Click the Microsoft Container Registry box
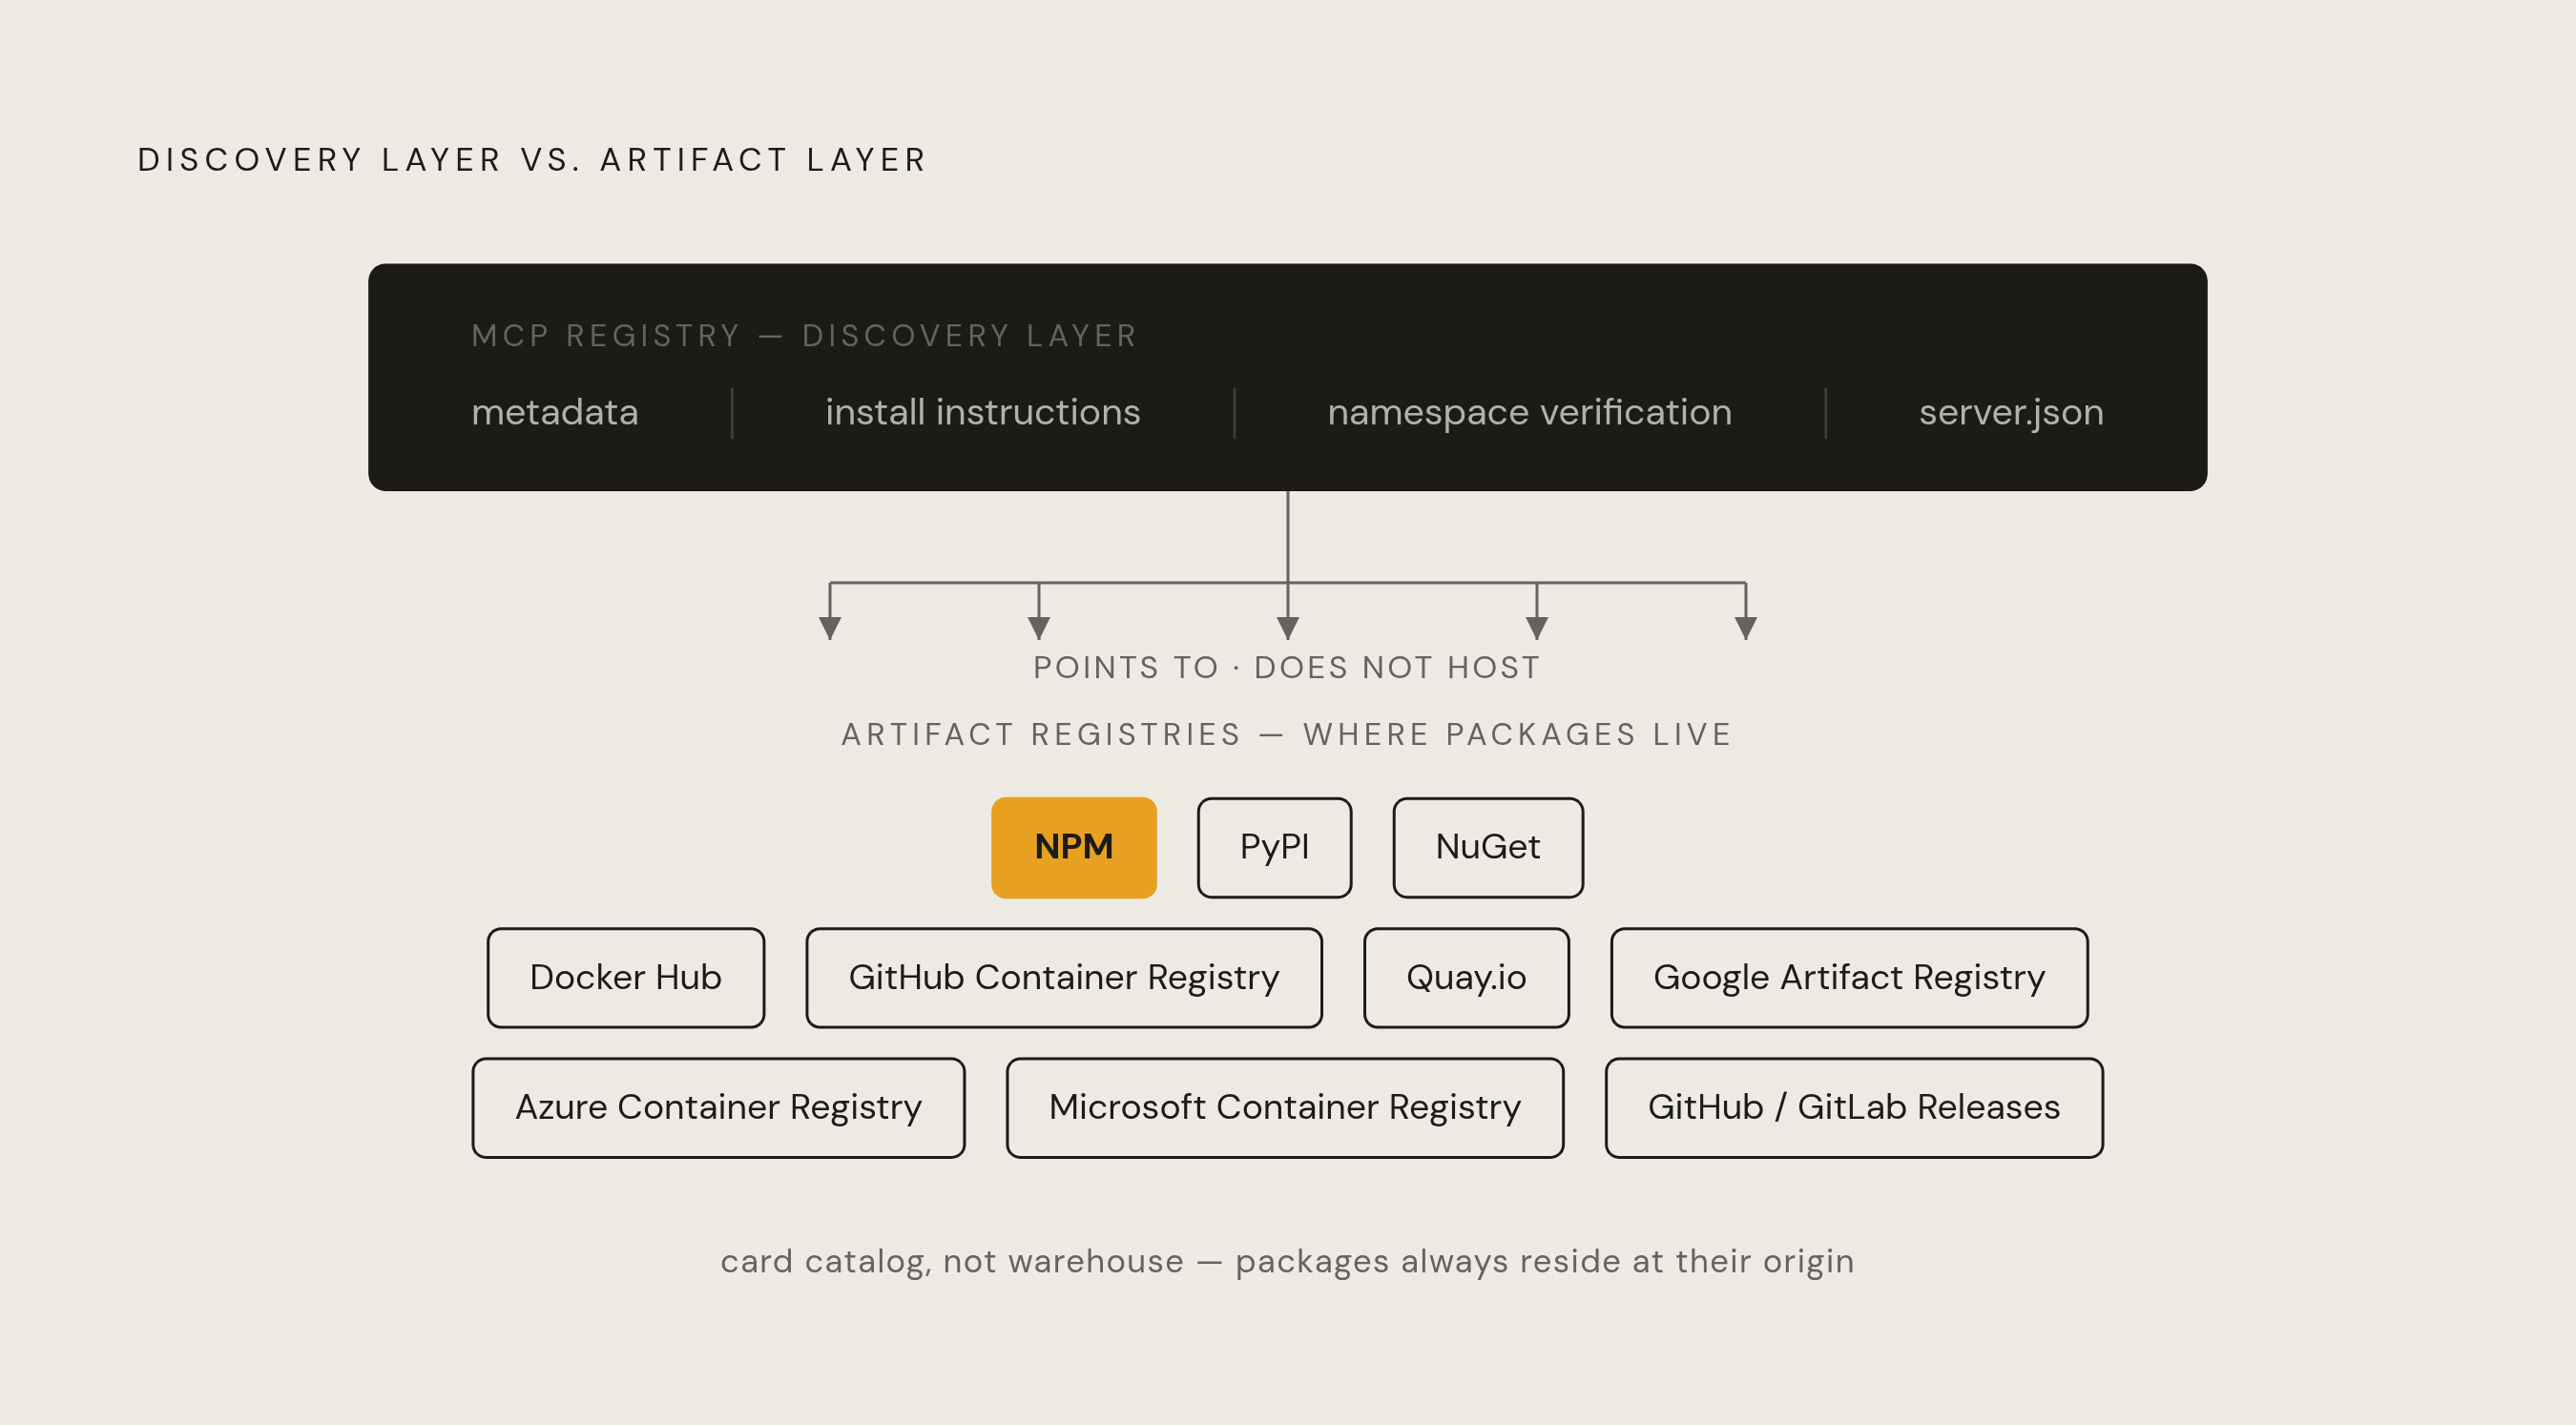This screenshot has width=2576, height=1425. pyautogui.click(x=1285, y=1107)
